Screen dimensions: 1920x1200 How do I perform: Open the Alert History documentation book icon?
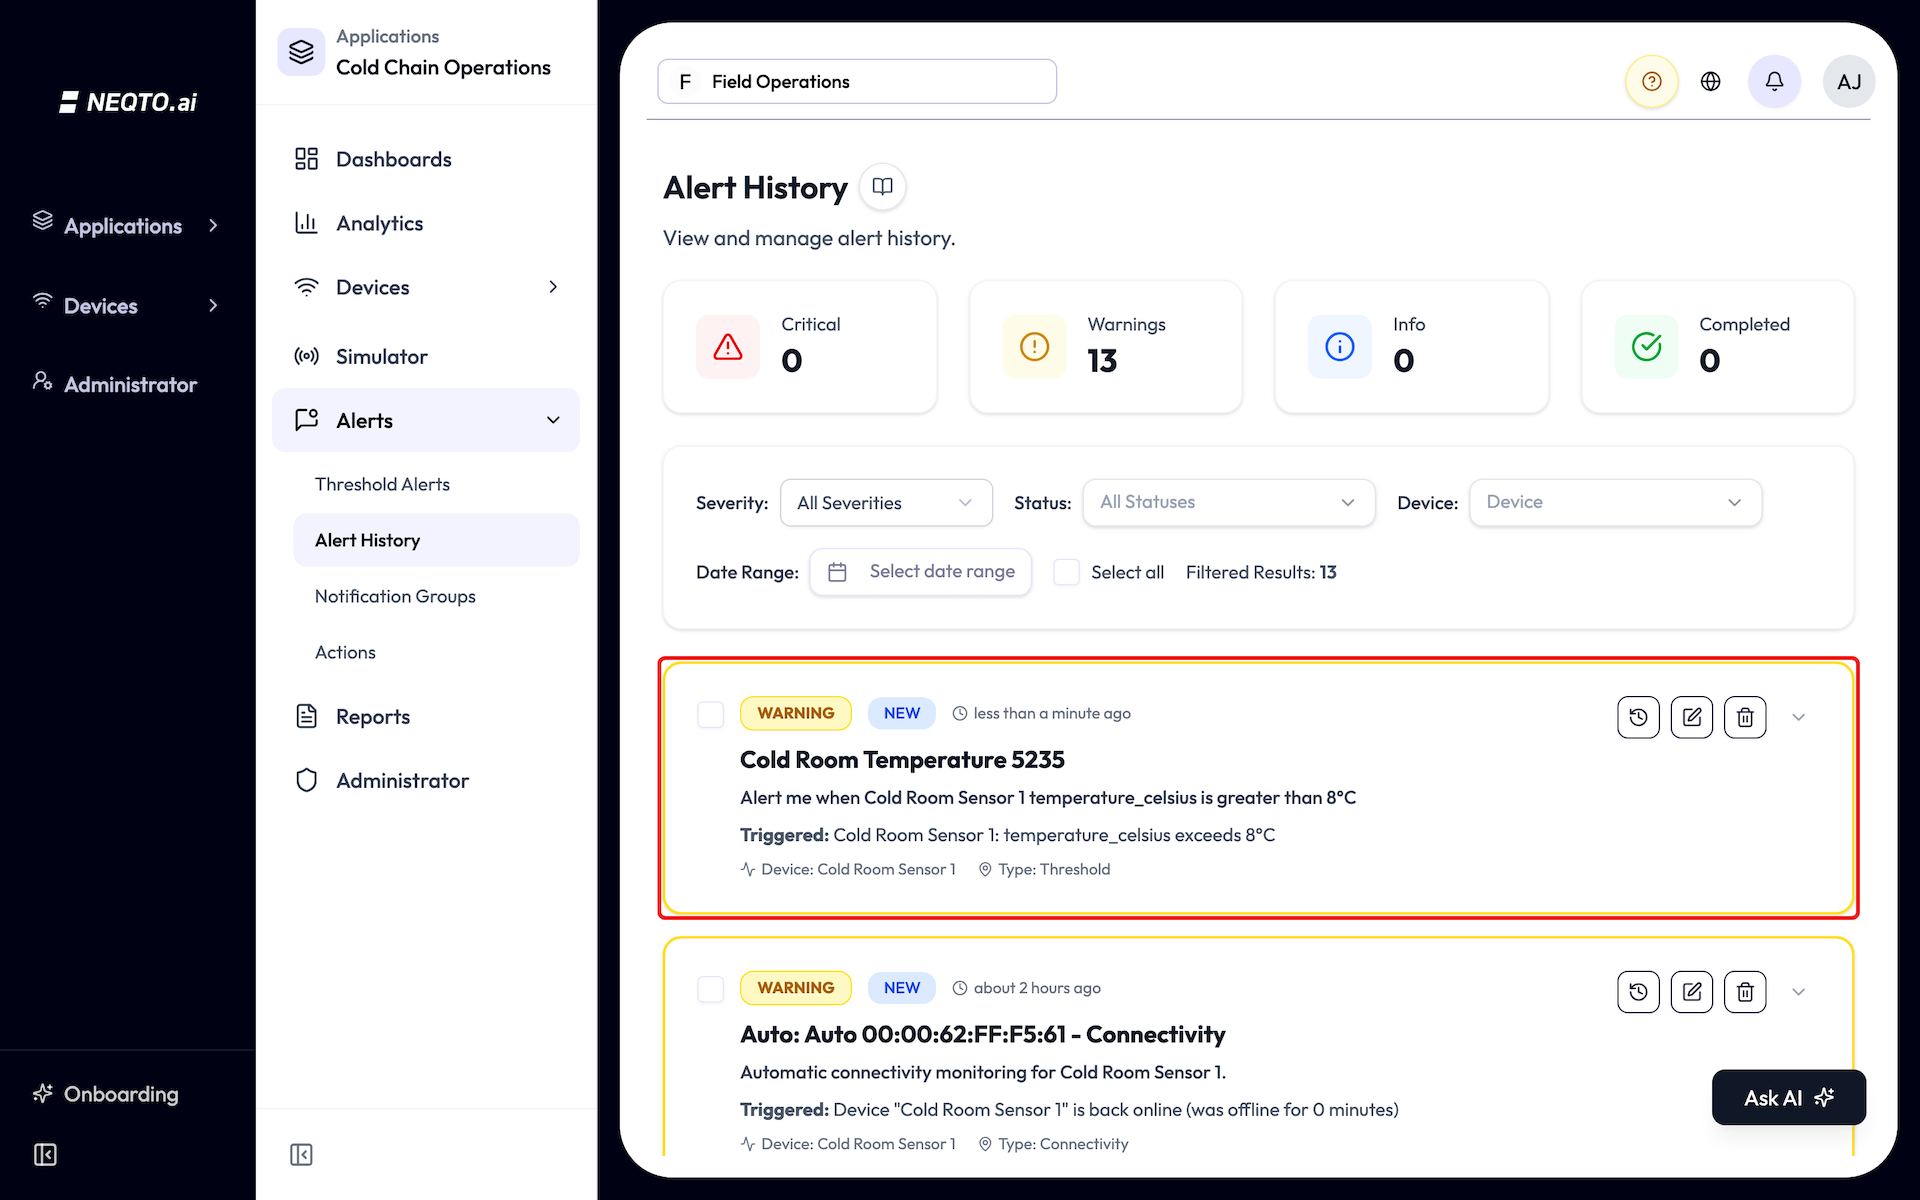coord(882,187)
